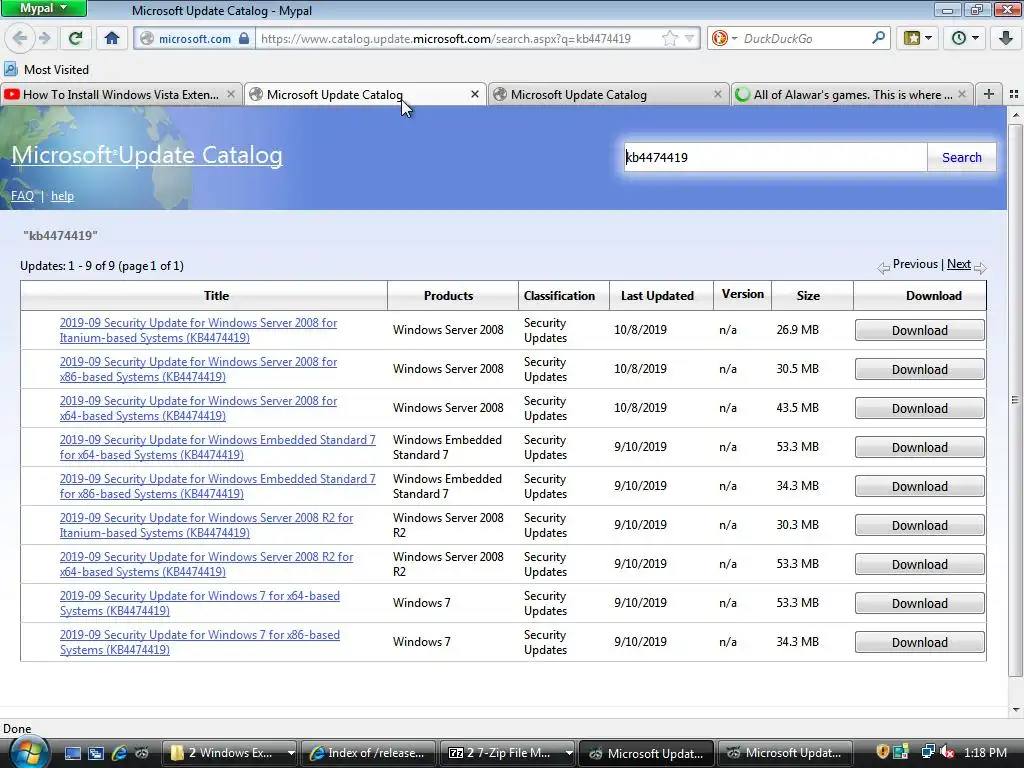Sort by Last Updated column header
The height and width of the screenshot is (768, 1024).
[x=657, y=296]
